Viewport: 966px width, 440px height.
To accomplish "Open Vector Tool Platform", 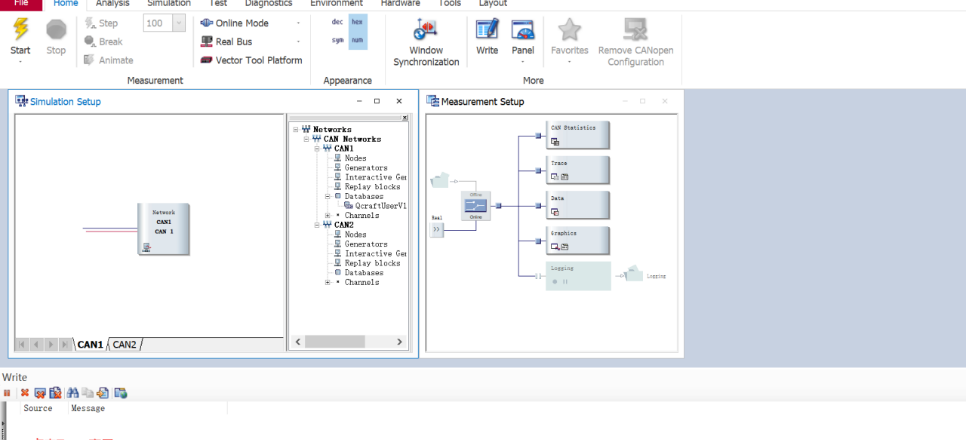I will pos(251,60).
